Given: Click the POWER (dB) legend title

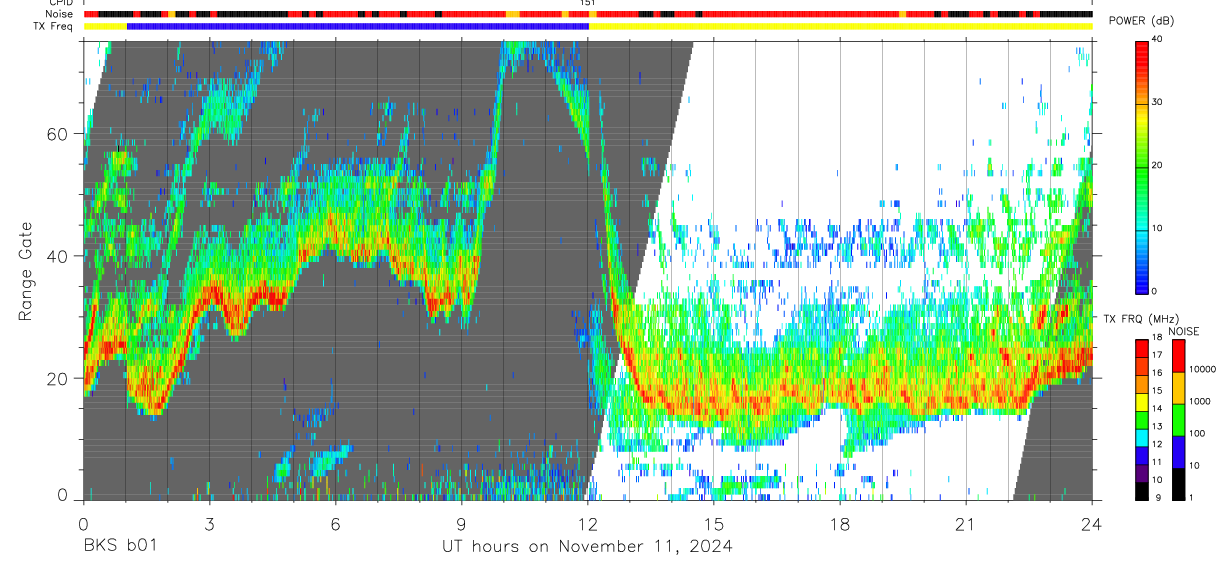Looking at the screenshot, I should click(1141, 21).
